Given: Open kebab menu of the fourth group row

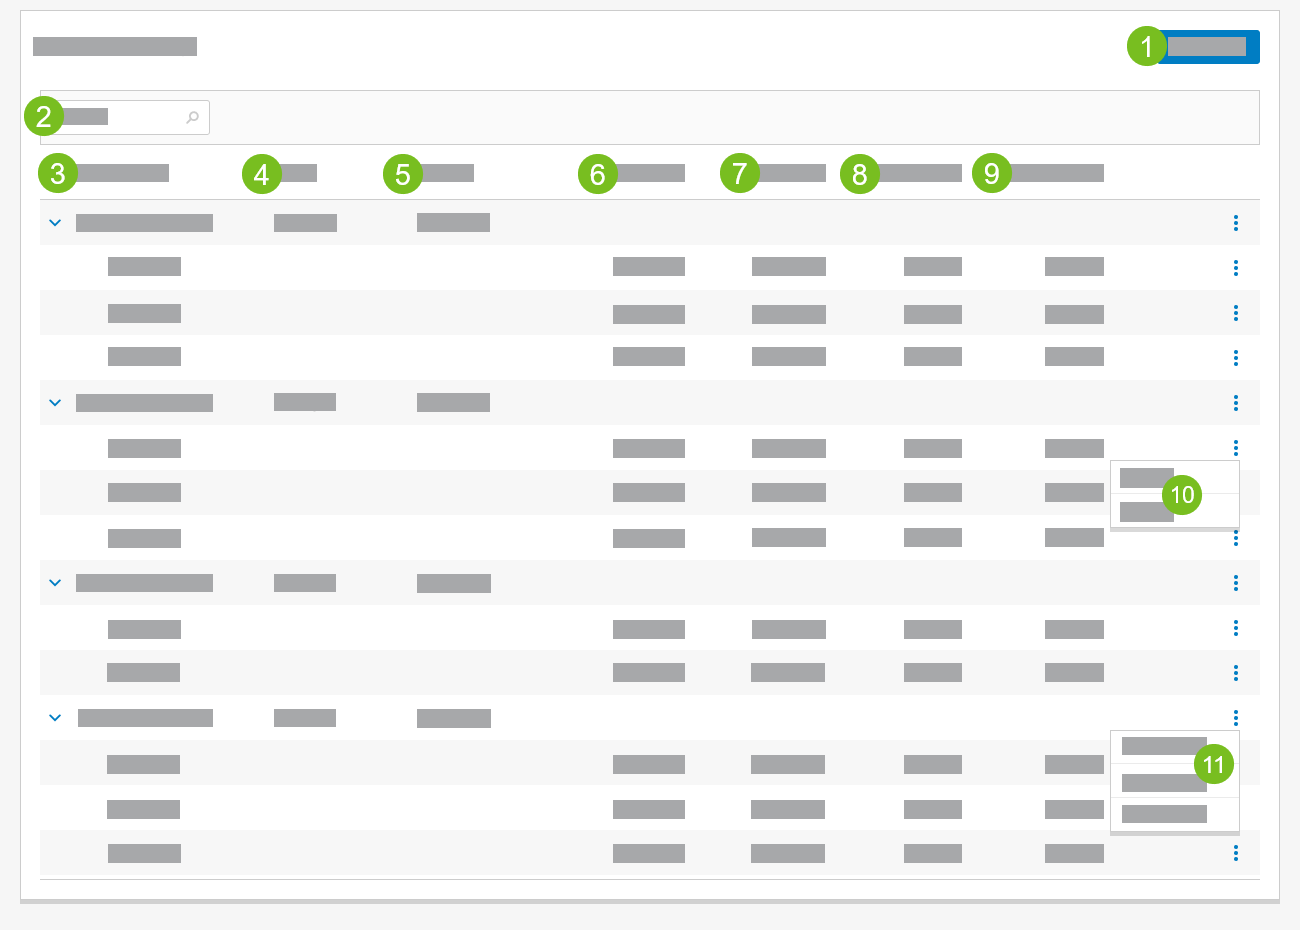Looking at the screenshot, I should click(x=1236, y=718).
